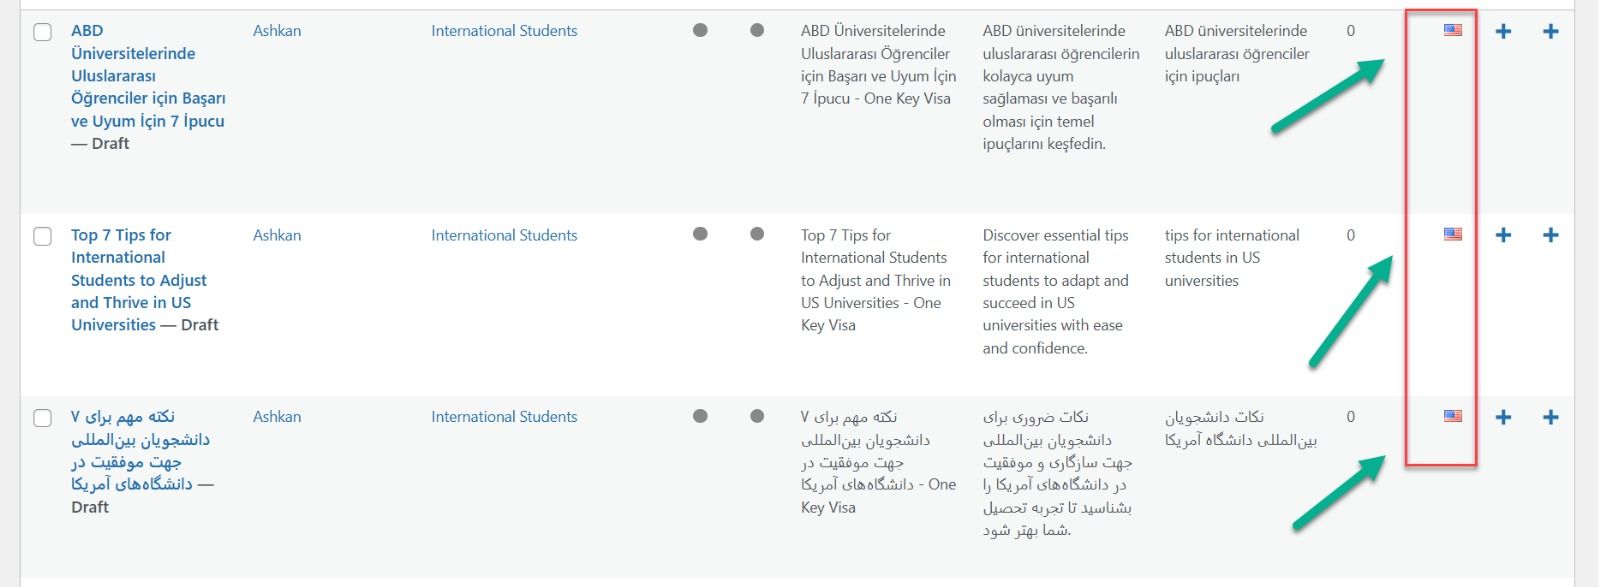Click the right plus icon in the Persian post row
This screenshot has height=587, width=1600.
[1551, 418]
